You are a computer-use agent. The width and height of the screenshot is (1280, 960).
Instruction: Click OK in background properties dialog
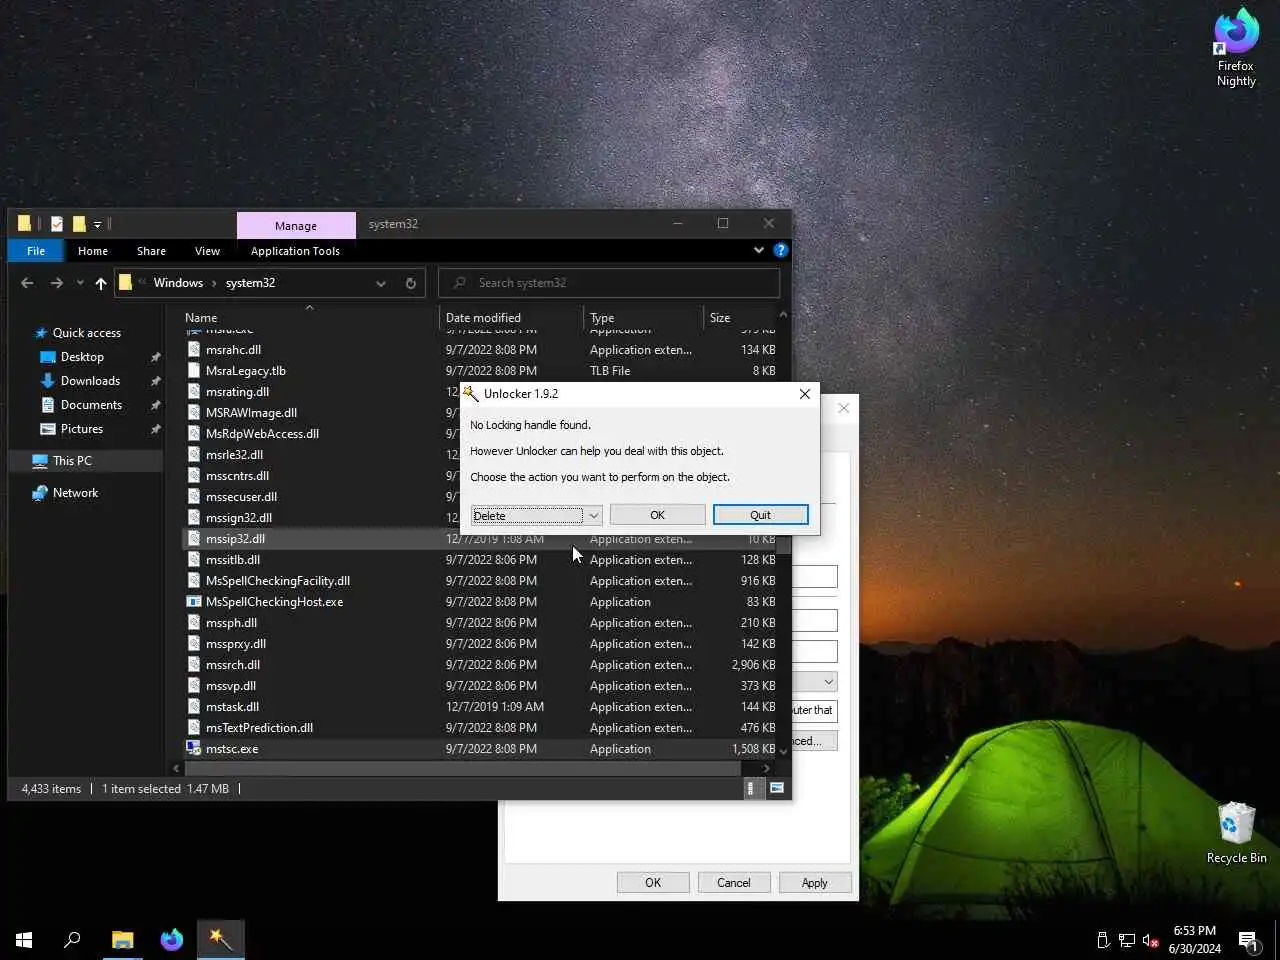click(x=653, y=882)
